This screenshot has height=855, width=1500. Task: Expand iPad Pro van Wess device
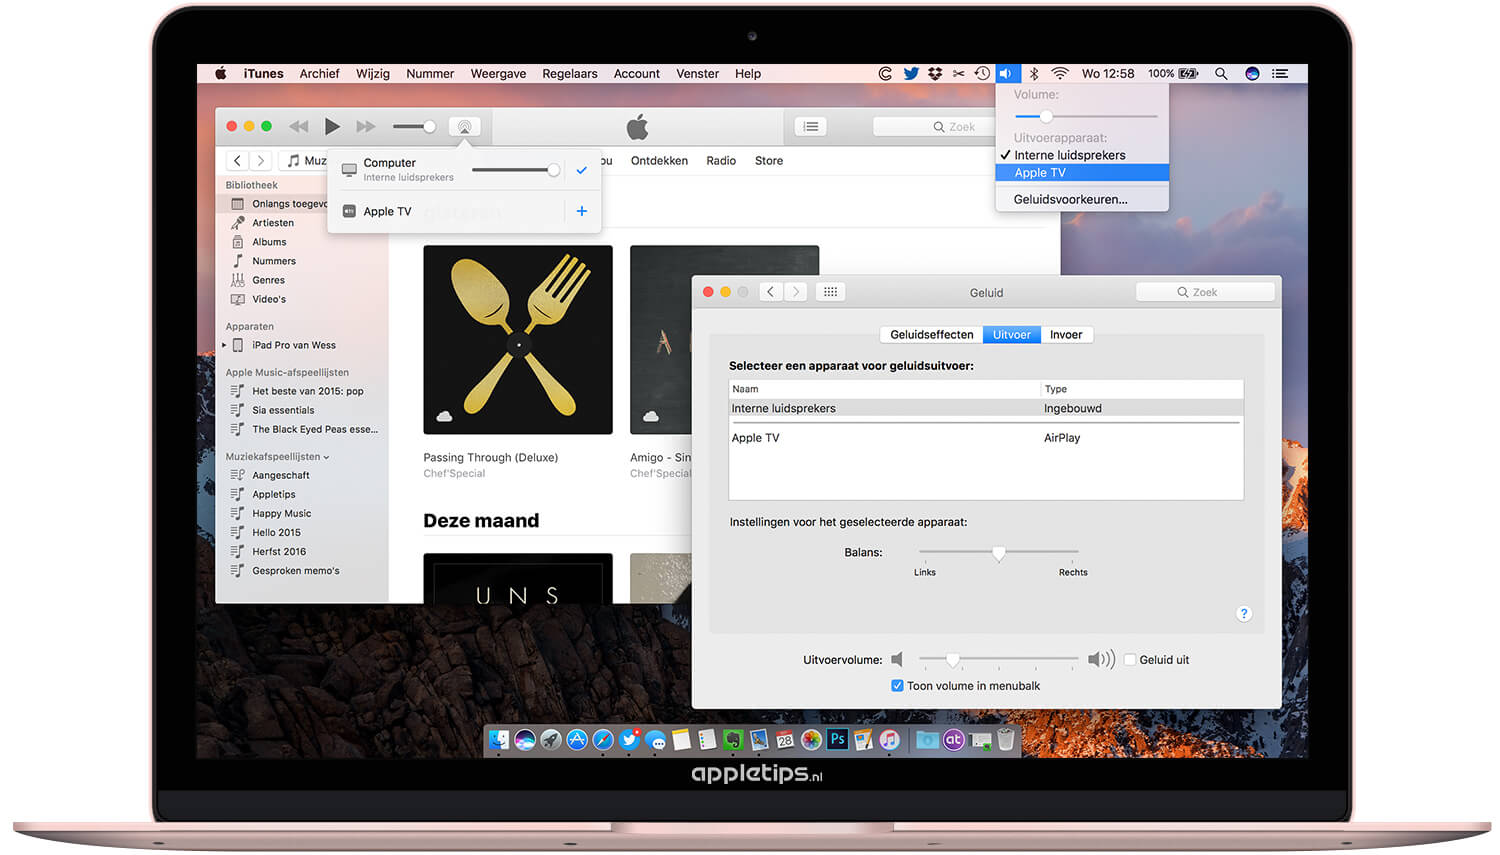pyautogui.click(x=224, y=346)
